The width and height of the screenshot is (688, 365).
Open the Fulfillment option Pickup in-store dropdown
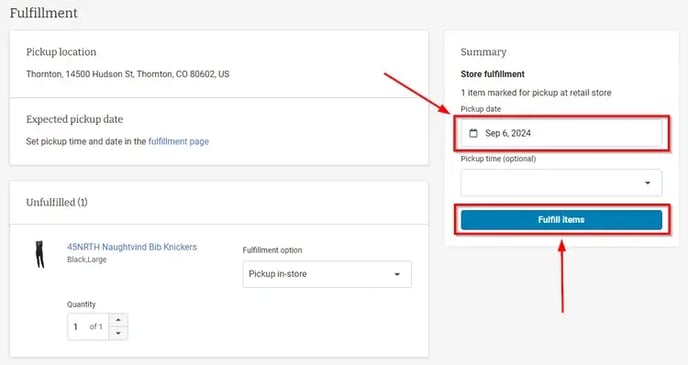[x=327, y=274]
